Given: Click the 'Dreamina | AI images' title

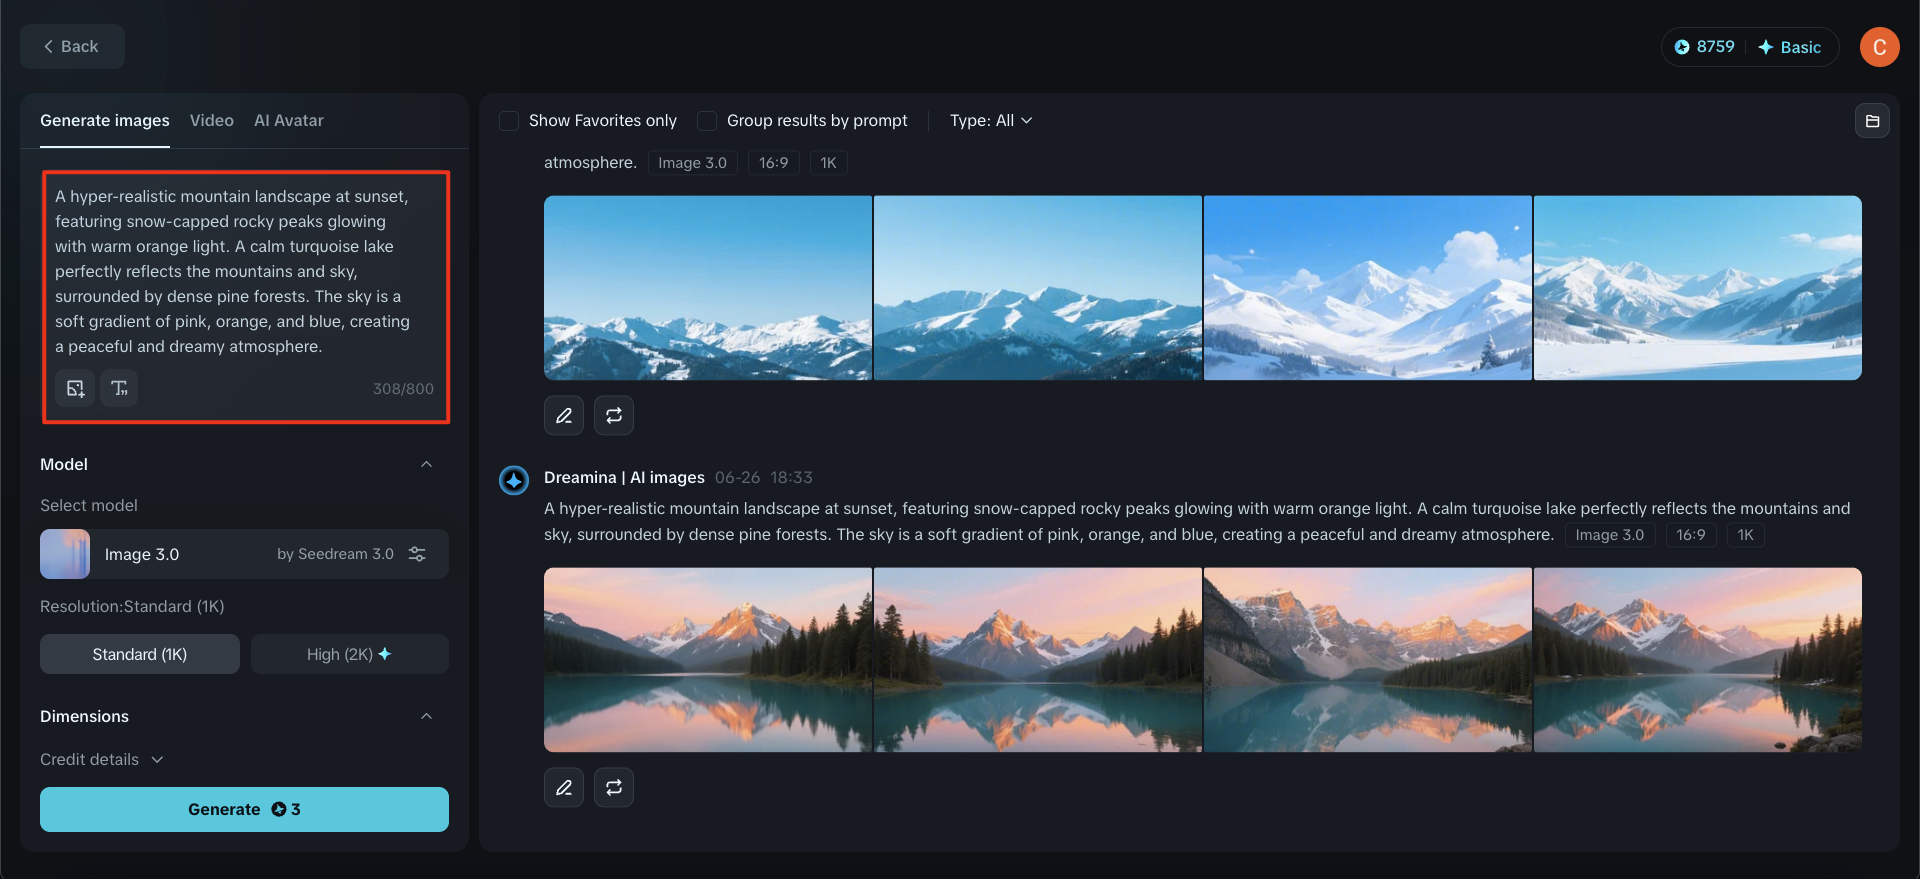Looking at the screenshot, I should [624, 478].
